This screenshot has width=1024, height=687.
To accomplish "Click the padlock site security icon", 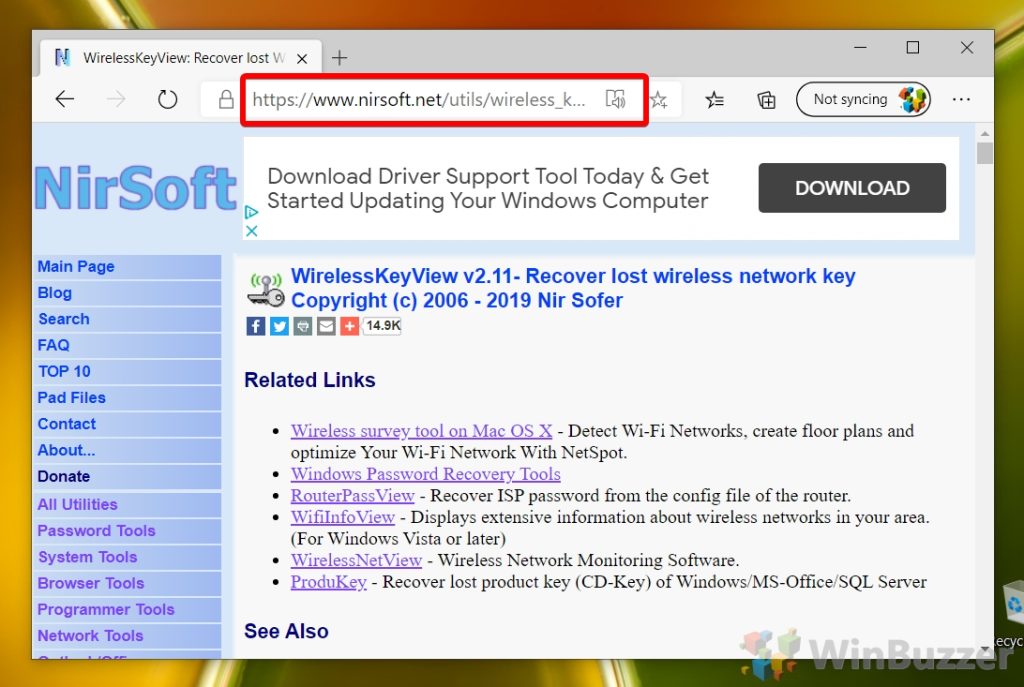I will click(x=226, y=99).
